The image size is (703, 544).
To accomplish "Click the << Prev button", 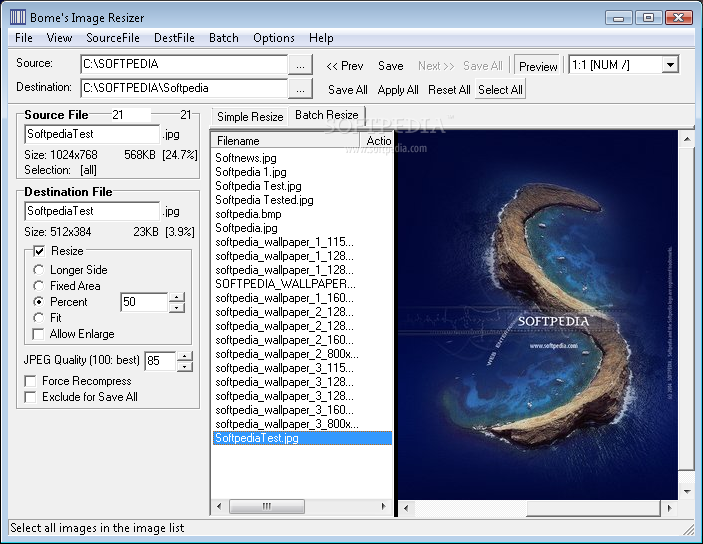I will [x=345, y=66].
